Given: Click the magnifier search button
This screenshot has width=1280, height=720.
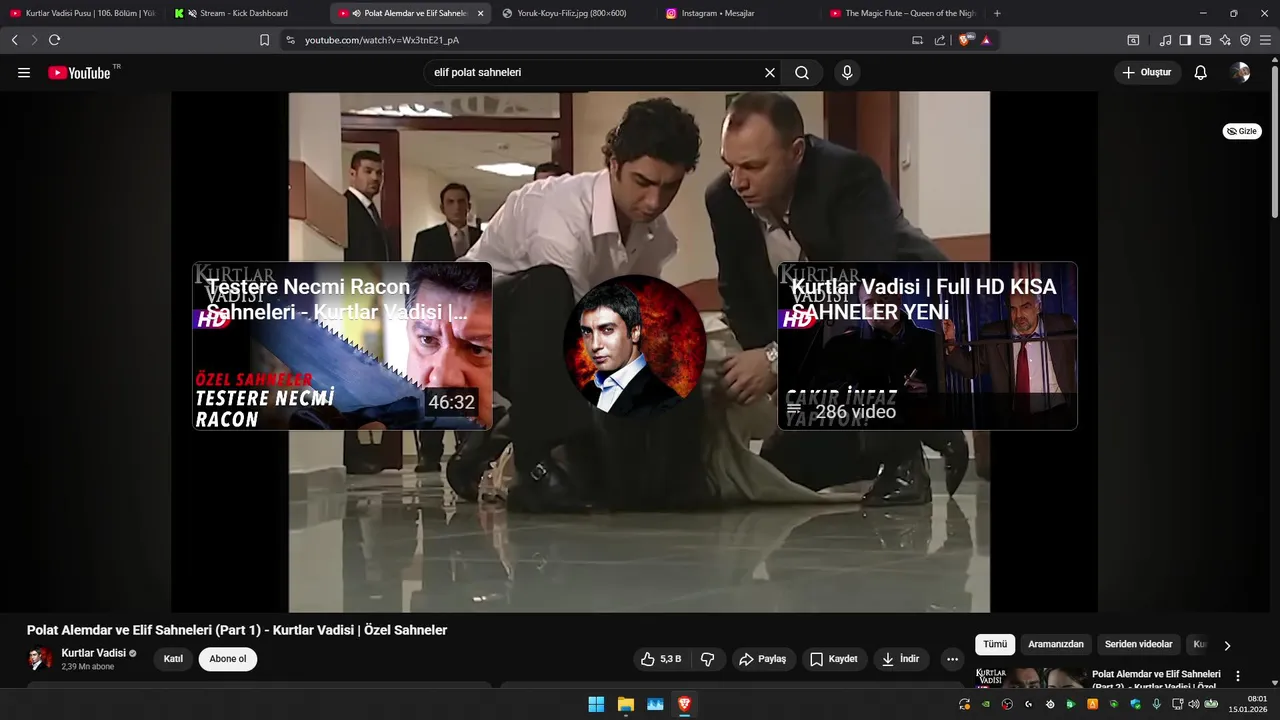Looking at the screenshot, I should (802, 73).
